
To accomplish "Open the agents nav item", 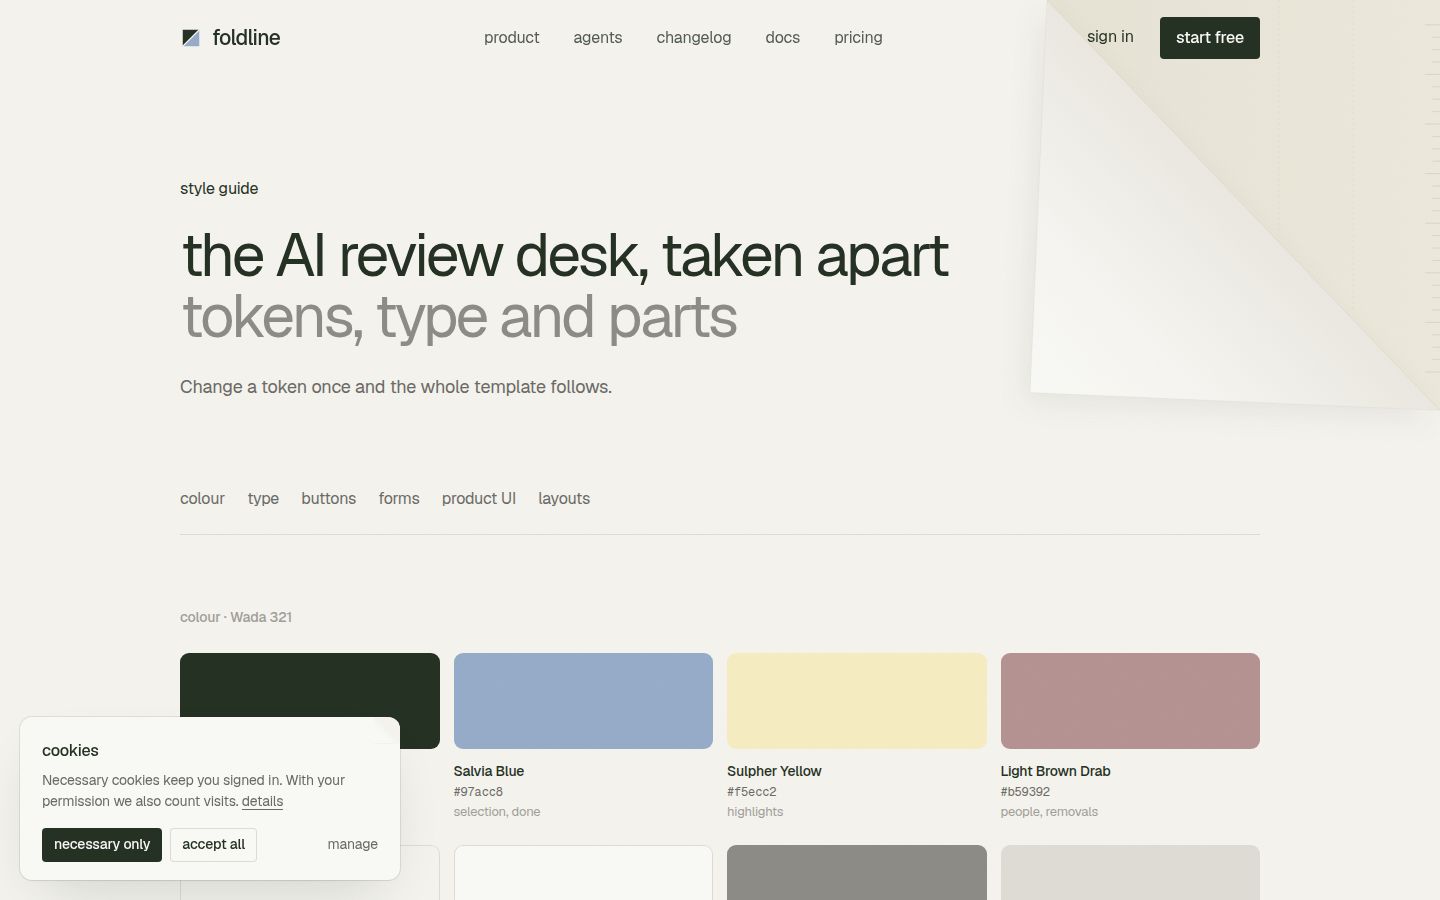I will pos(597,38).
